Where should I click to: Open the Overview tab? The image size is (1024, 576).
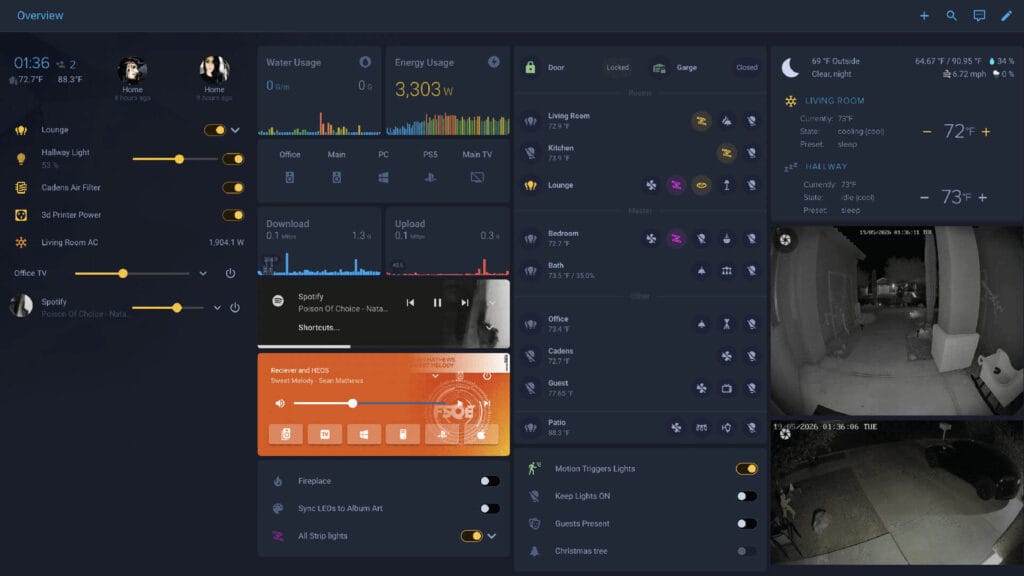[x=40, y=16]
